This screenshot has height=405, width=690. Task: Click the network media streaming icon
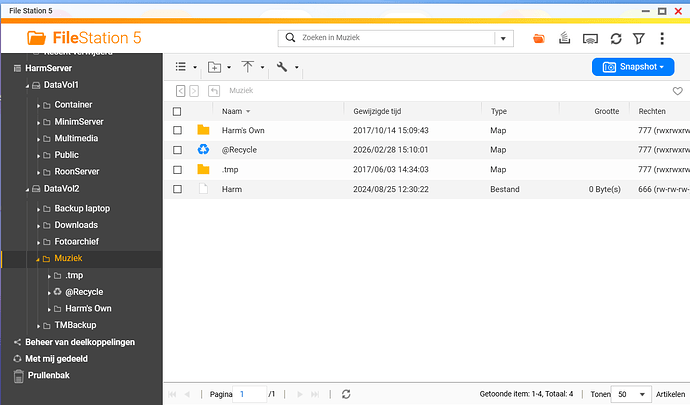[590, 39]
